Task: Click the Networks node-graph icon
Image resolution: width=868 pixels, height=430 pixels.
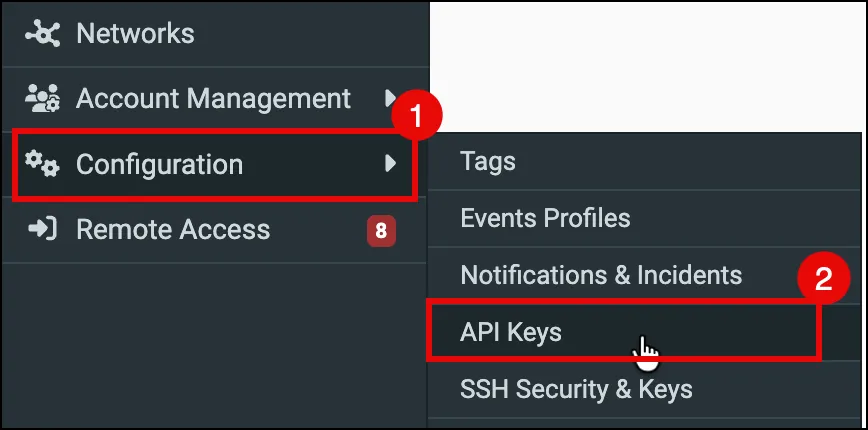Action: pos(43,33)
